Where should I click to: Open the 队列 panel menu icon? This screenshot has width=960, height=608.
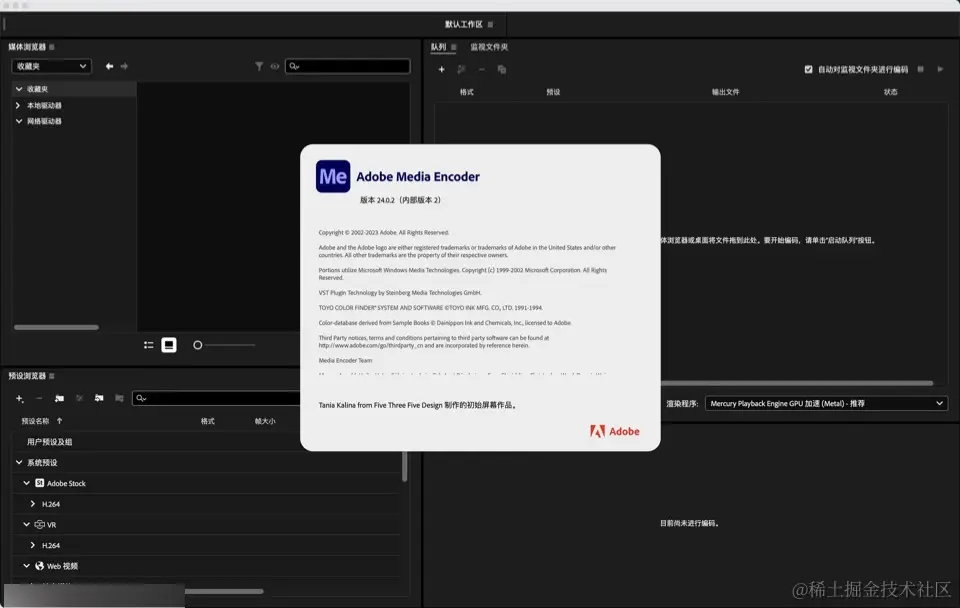coord(454,47)
